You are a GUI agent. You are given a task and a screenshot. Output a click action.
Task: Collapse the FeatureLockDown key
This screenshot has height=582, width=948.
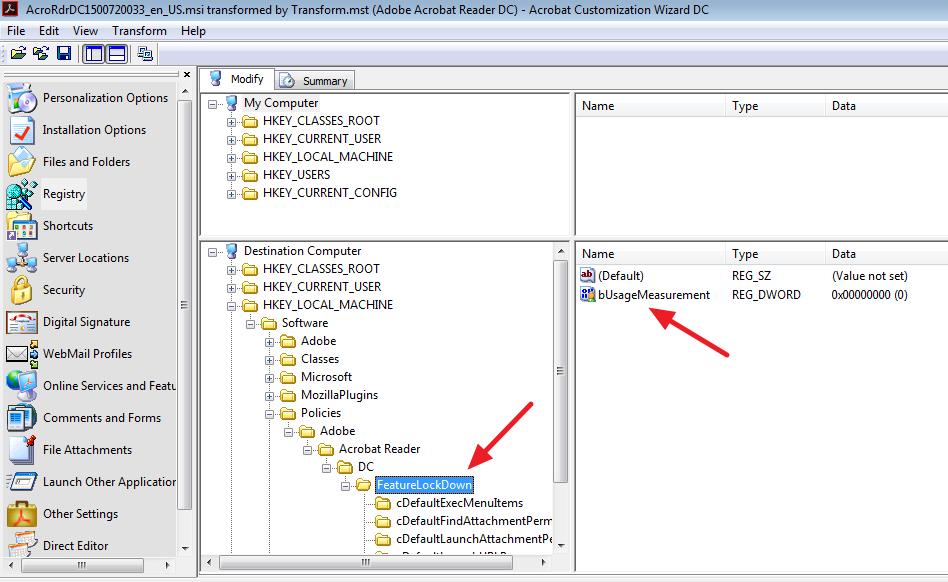[x=345, y=487]
